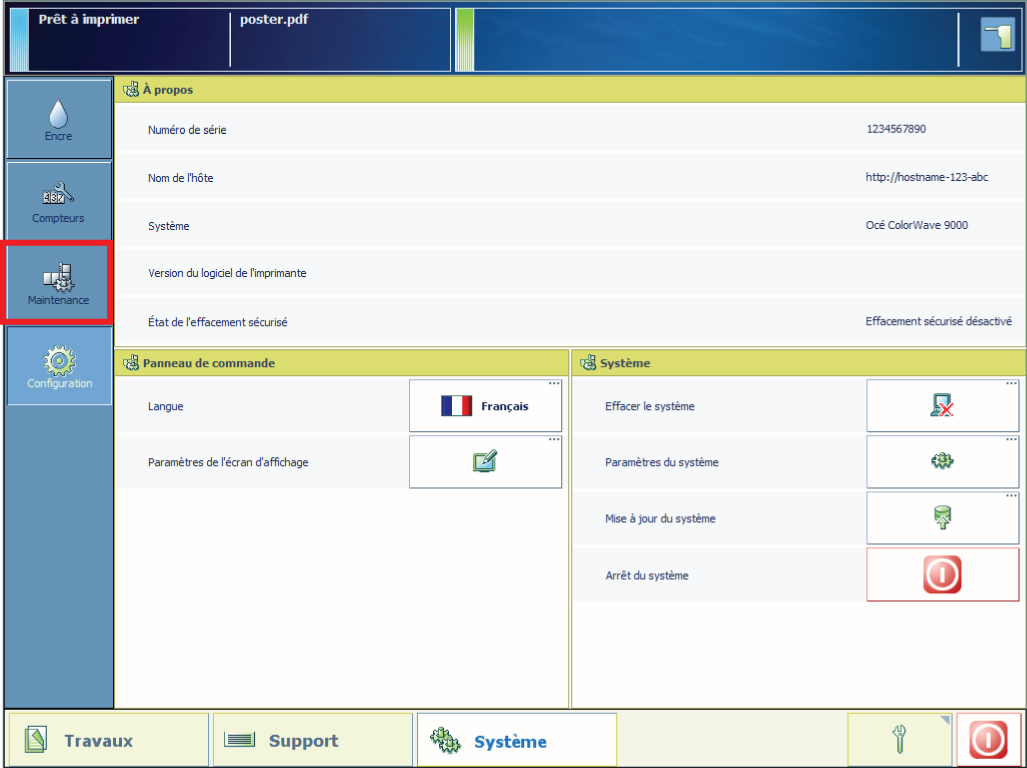
Task: Click the serial number 1234567890
Action: pos(896,129)
